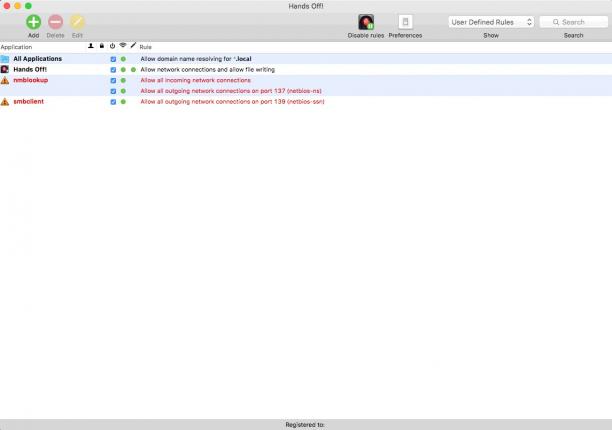This screenshot has height=430, width=612.
Task: Sort by the Rule column header
Action: pos(146,47)
